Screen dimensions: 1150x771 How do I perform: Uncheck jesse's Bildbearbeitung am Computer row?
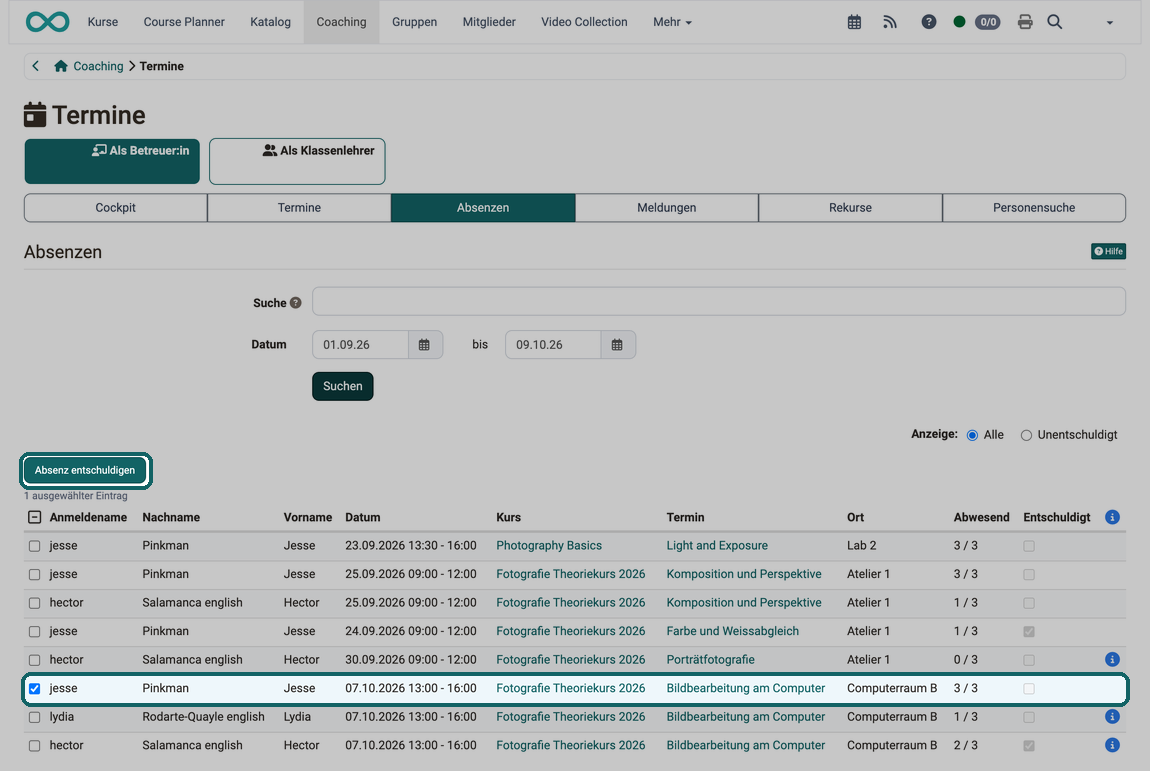(34, 688)
